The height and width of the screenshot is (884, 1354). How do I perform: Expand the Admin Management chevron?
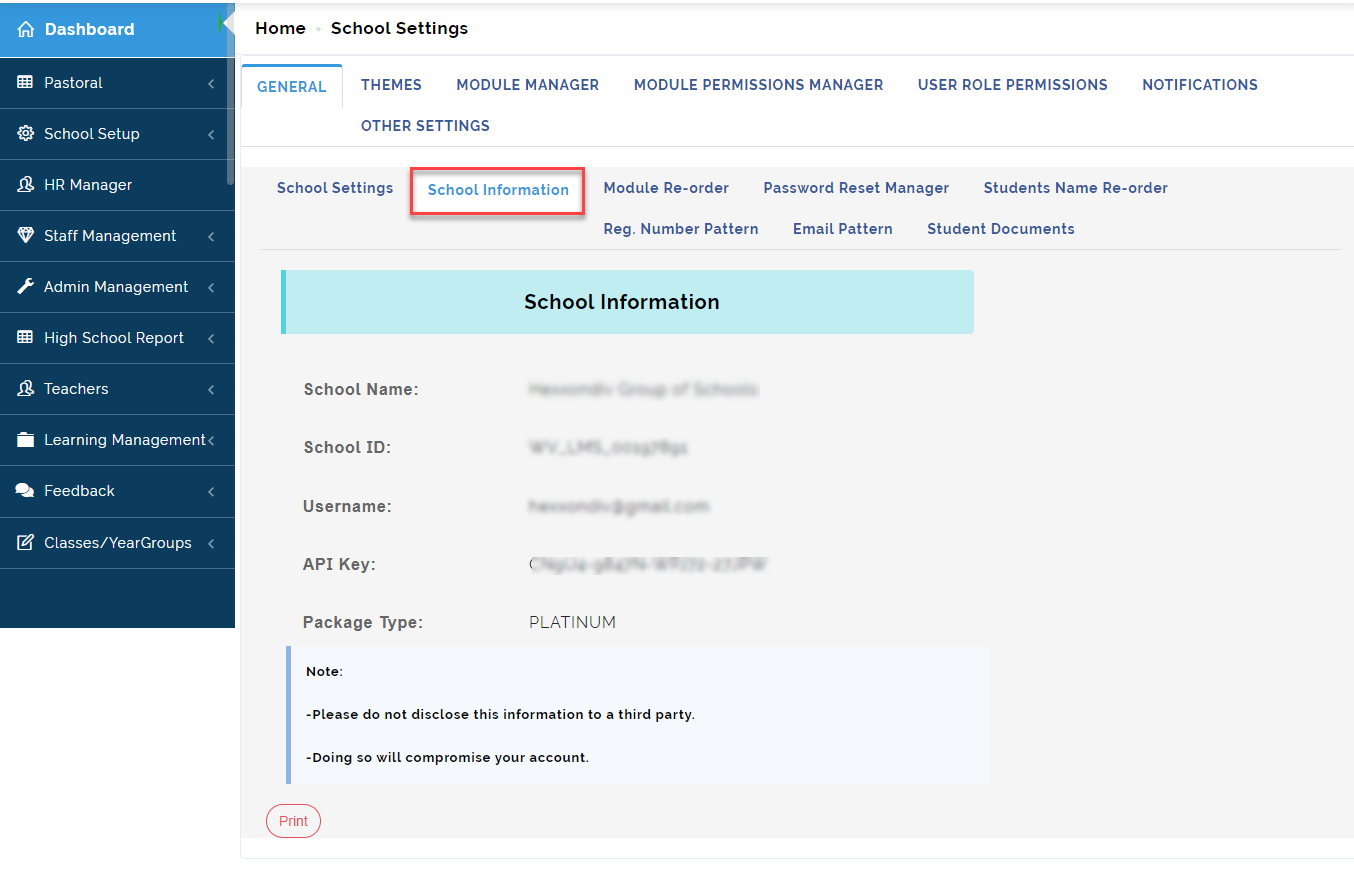pyautogui.click(x=211, y=288)
